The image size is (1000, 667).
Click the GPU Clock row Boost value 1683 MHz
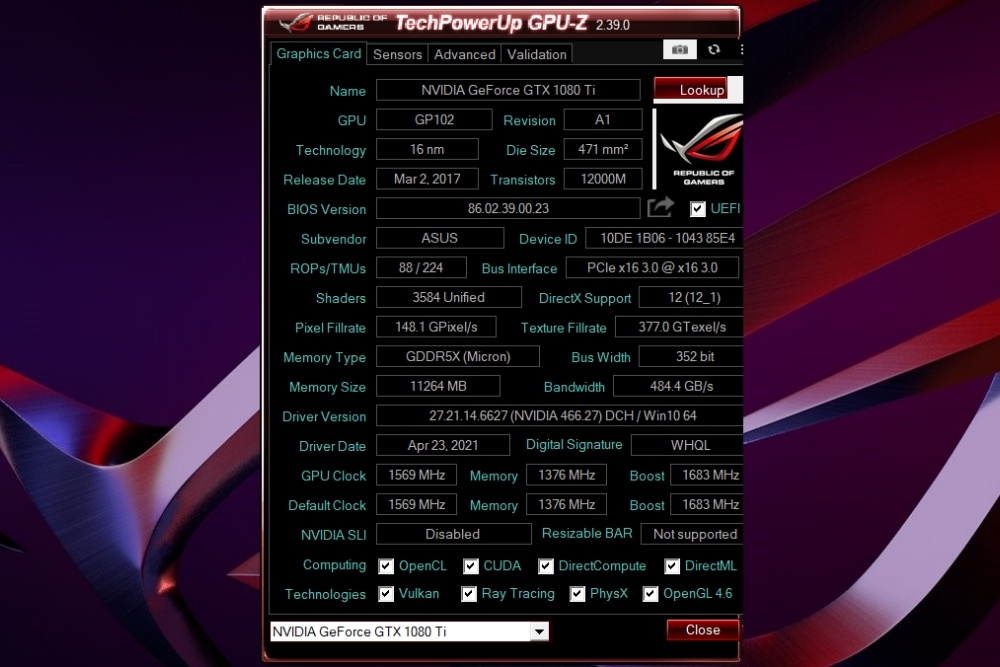click(707, 474)
